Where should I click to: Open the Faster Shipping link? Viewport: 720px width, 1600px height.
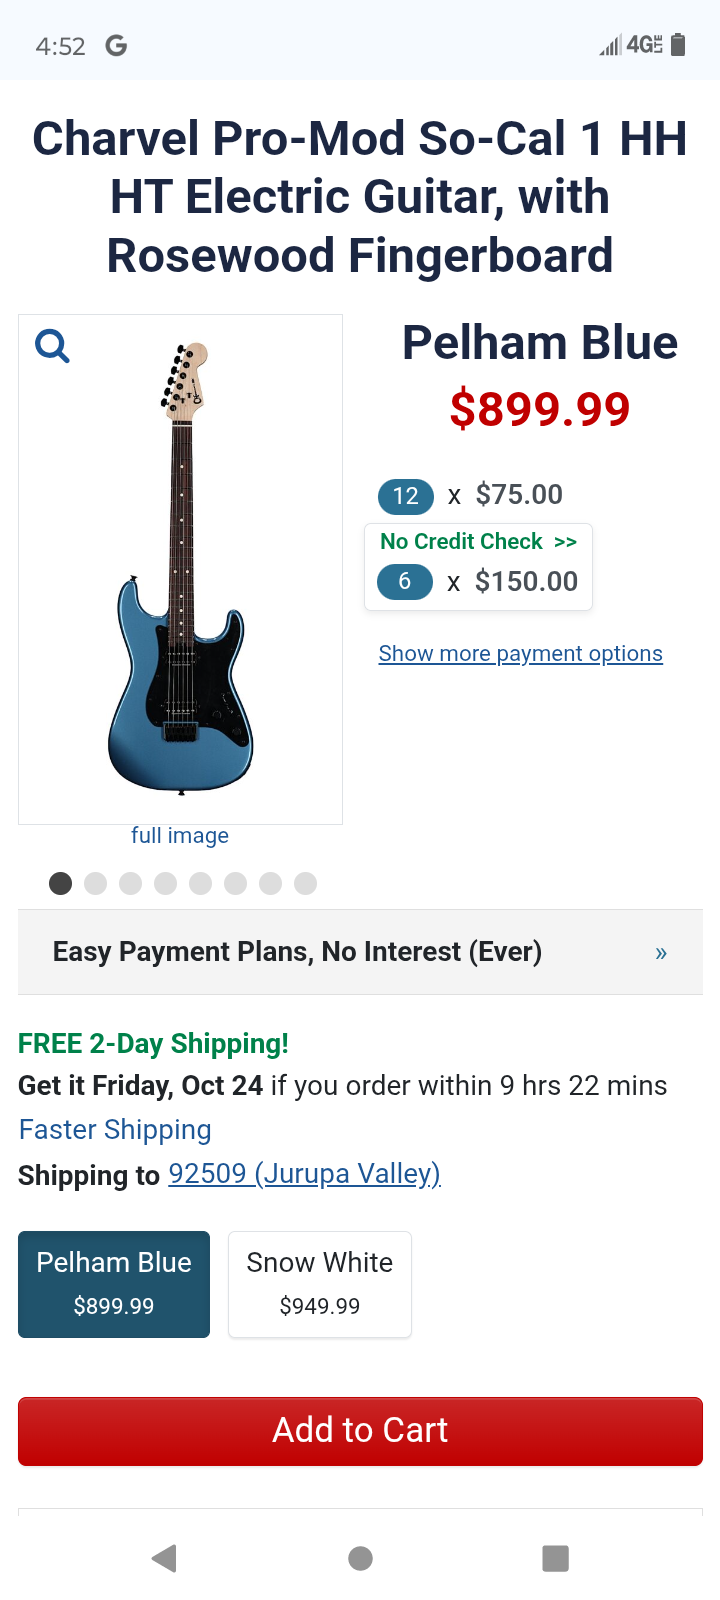[x=115, y=1130]
